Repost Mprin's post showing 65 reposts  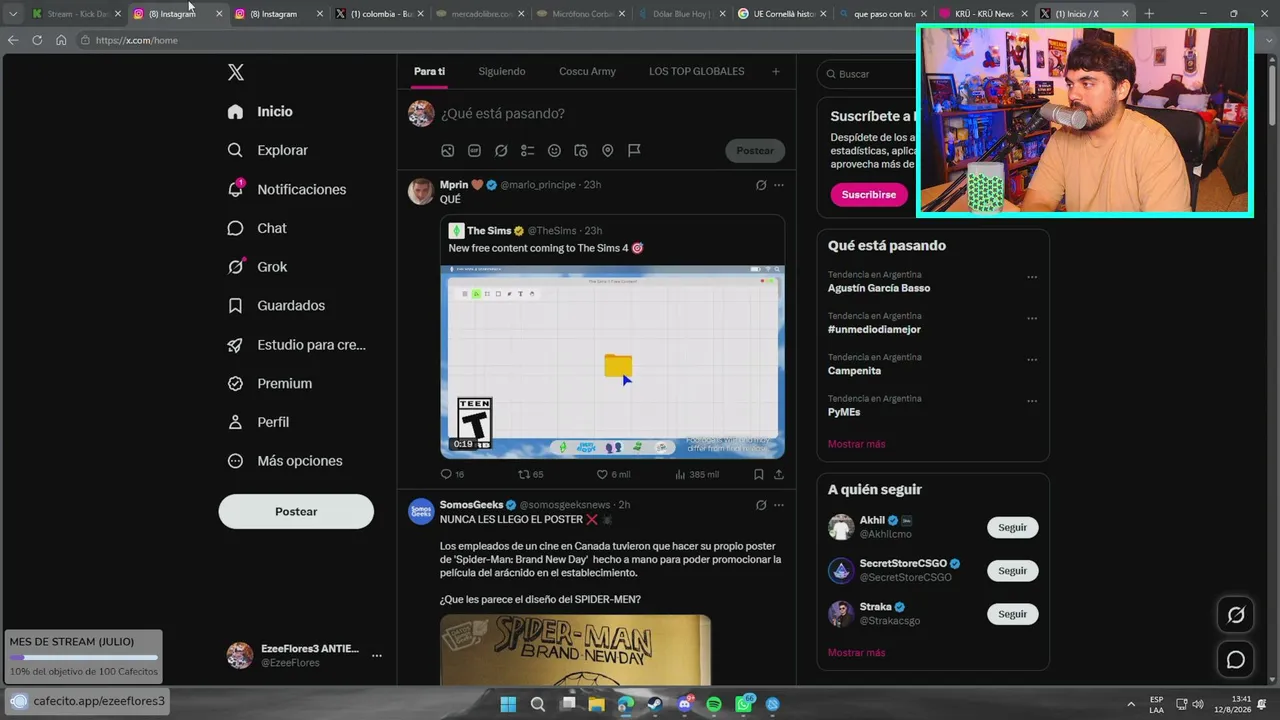point(531,474)
